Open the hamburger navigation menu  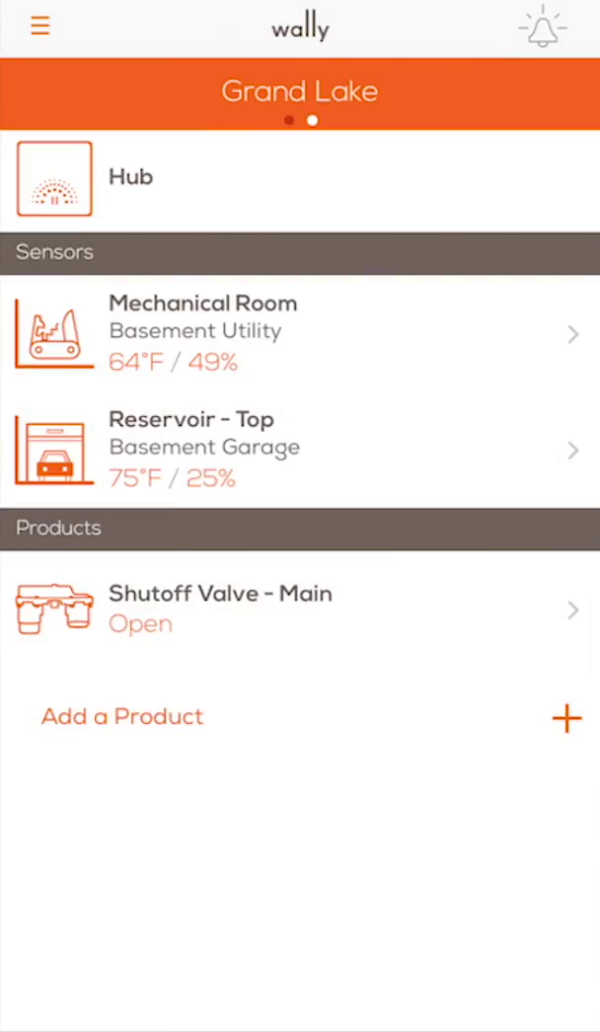coord(40,25)
